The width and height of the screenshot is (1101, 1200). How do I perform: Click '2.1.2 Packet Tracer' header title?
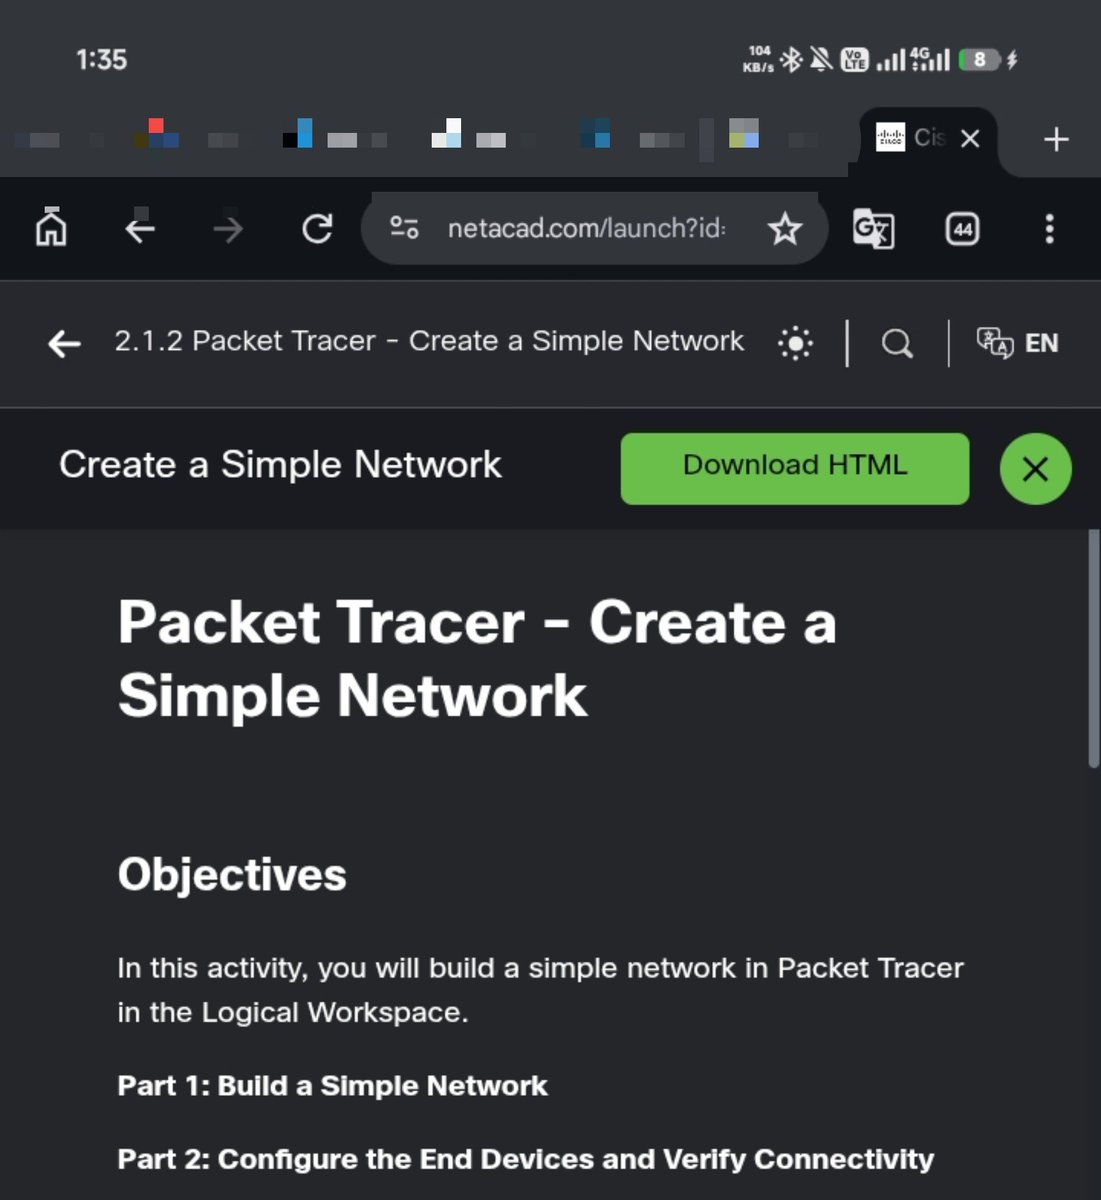(x=429, y=341)
